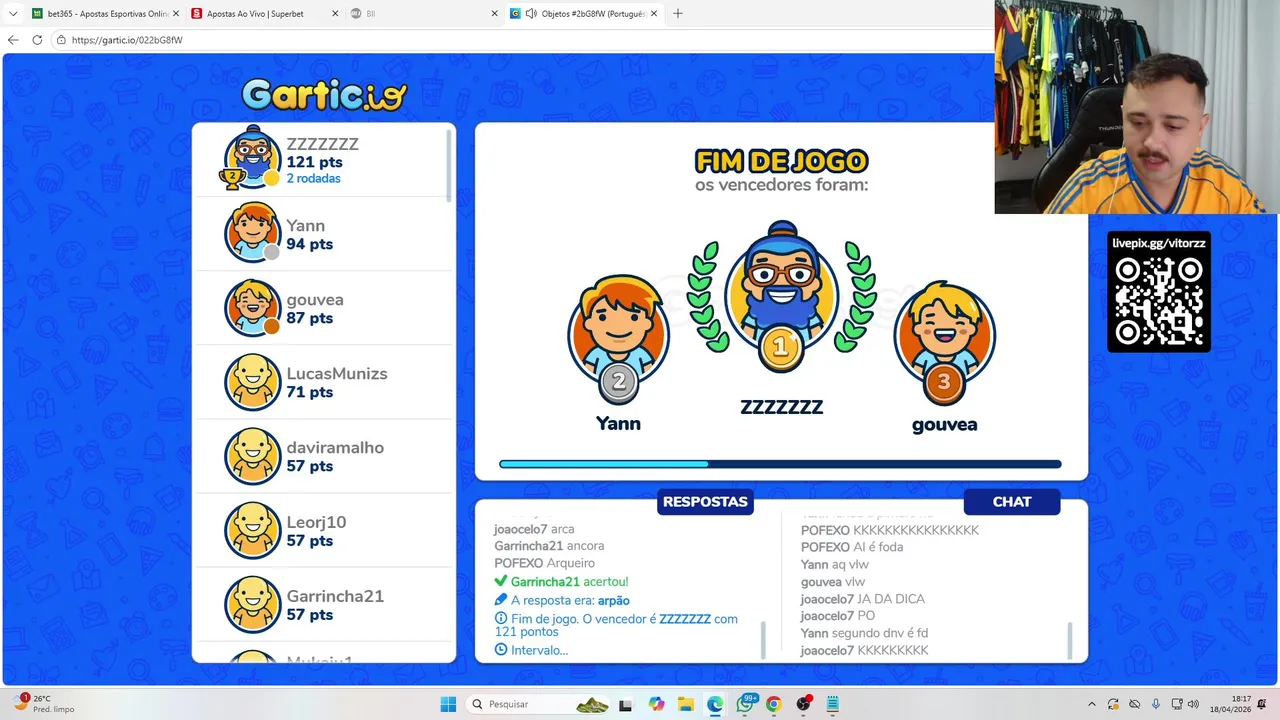Click the OneDrive cloud tray icon

tap(1134, 704)
